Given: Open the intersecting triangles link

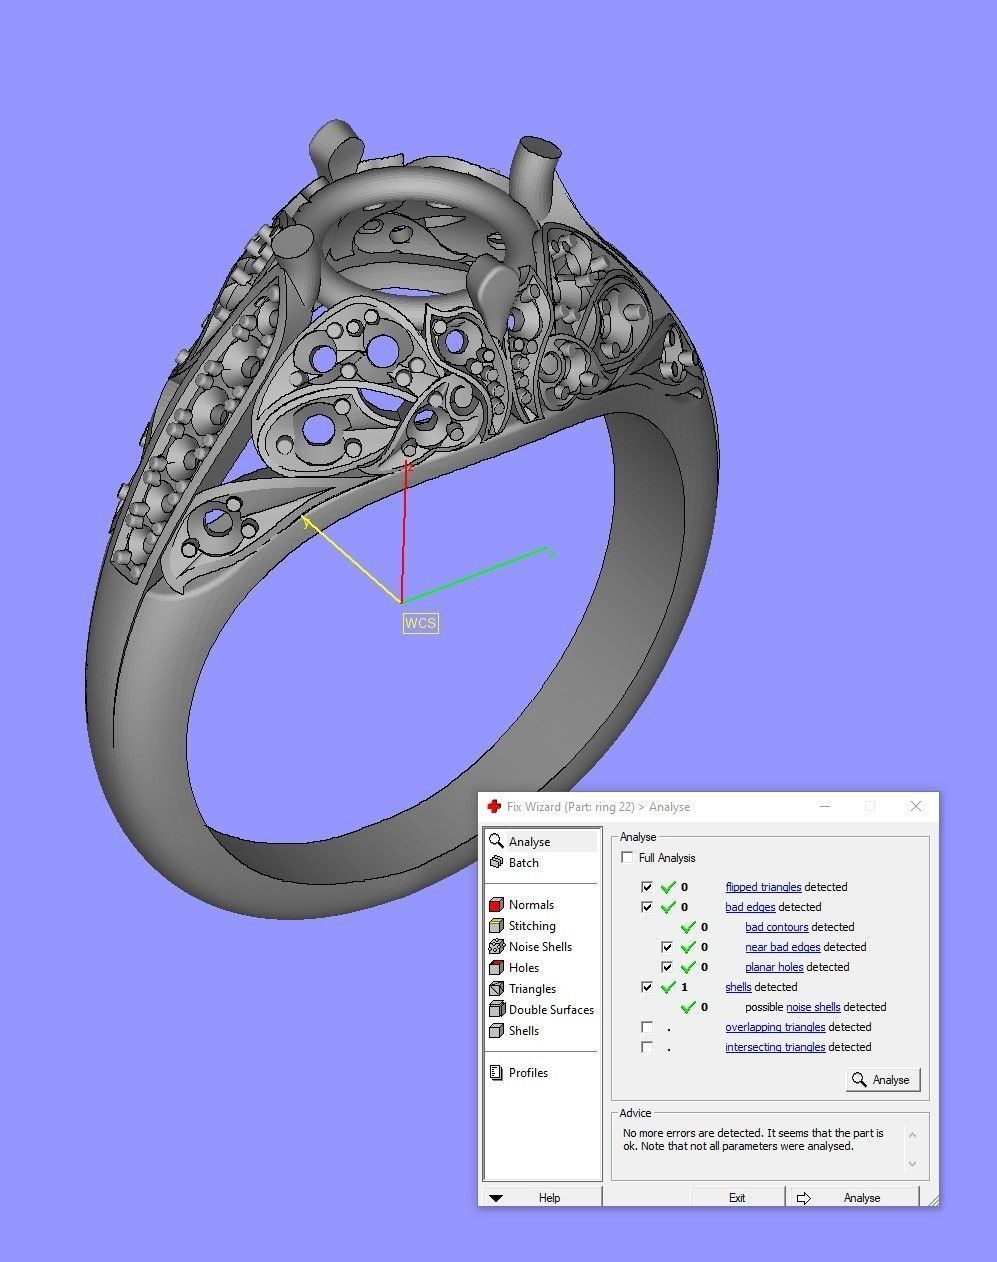Looking at the screenshot, I should click(x=775, y=1047).
